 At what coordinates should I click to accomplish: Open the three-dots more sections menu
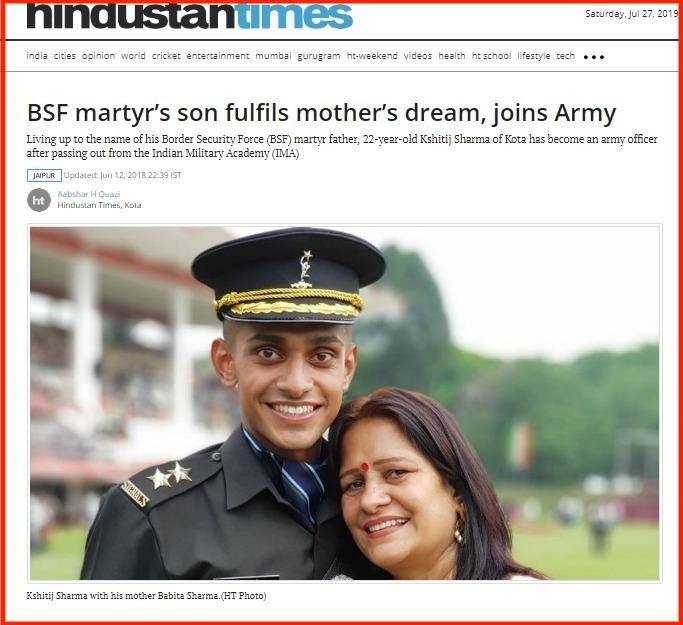coord(594,57)
